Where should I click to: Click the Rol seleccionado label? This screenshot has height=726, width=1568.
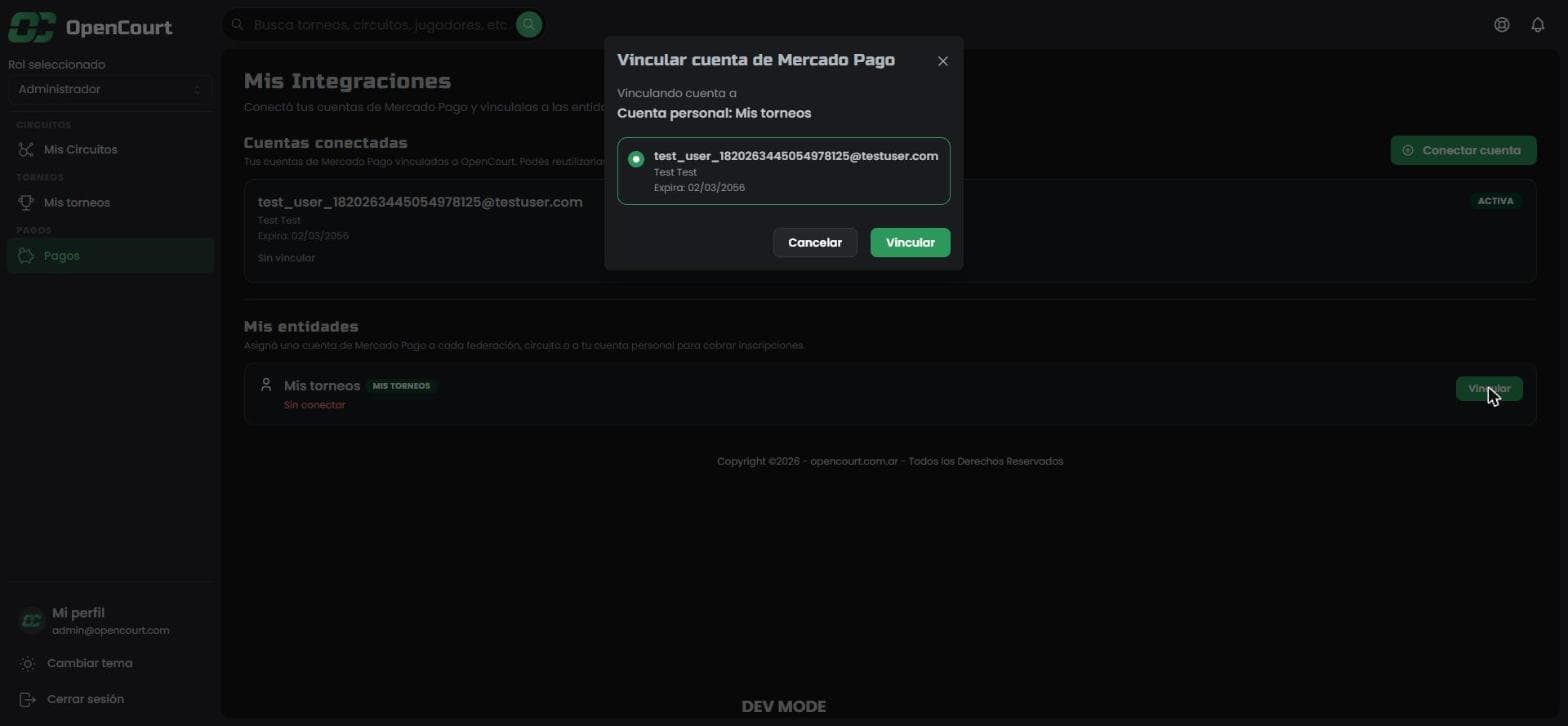coord(57,65)
